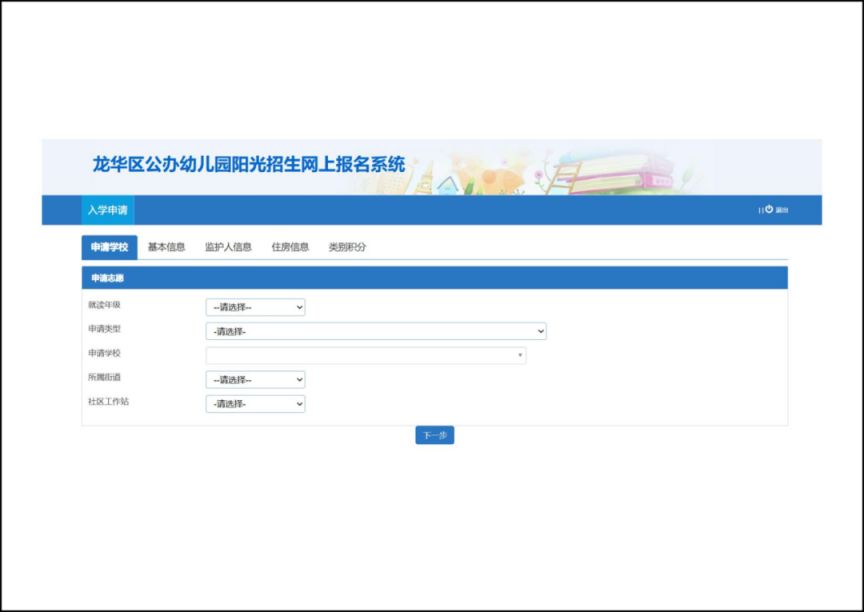Expand the 所属街道 dropdown
Screen dimensions: 864x612
pos(256,380)
